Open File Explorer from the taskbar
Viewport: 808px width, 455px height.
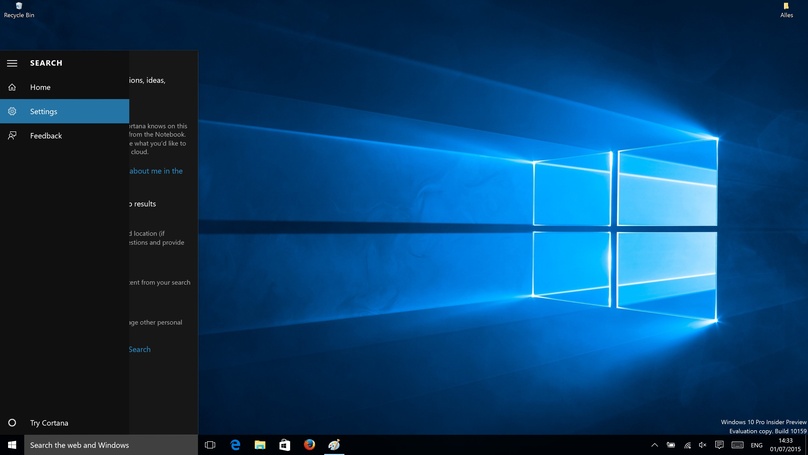260,445
